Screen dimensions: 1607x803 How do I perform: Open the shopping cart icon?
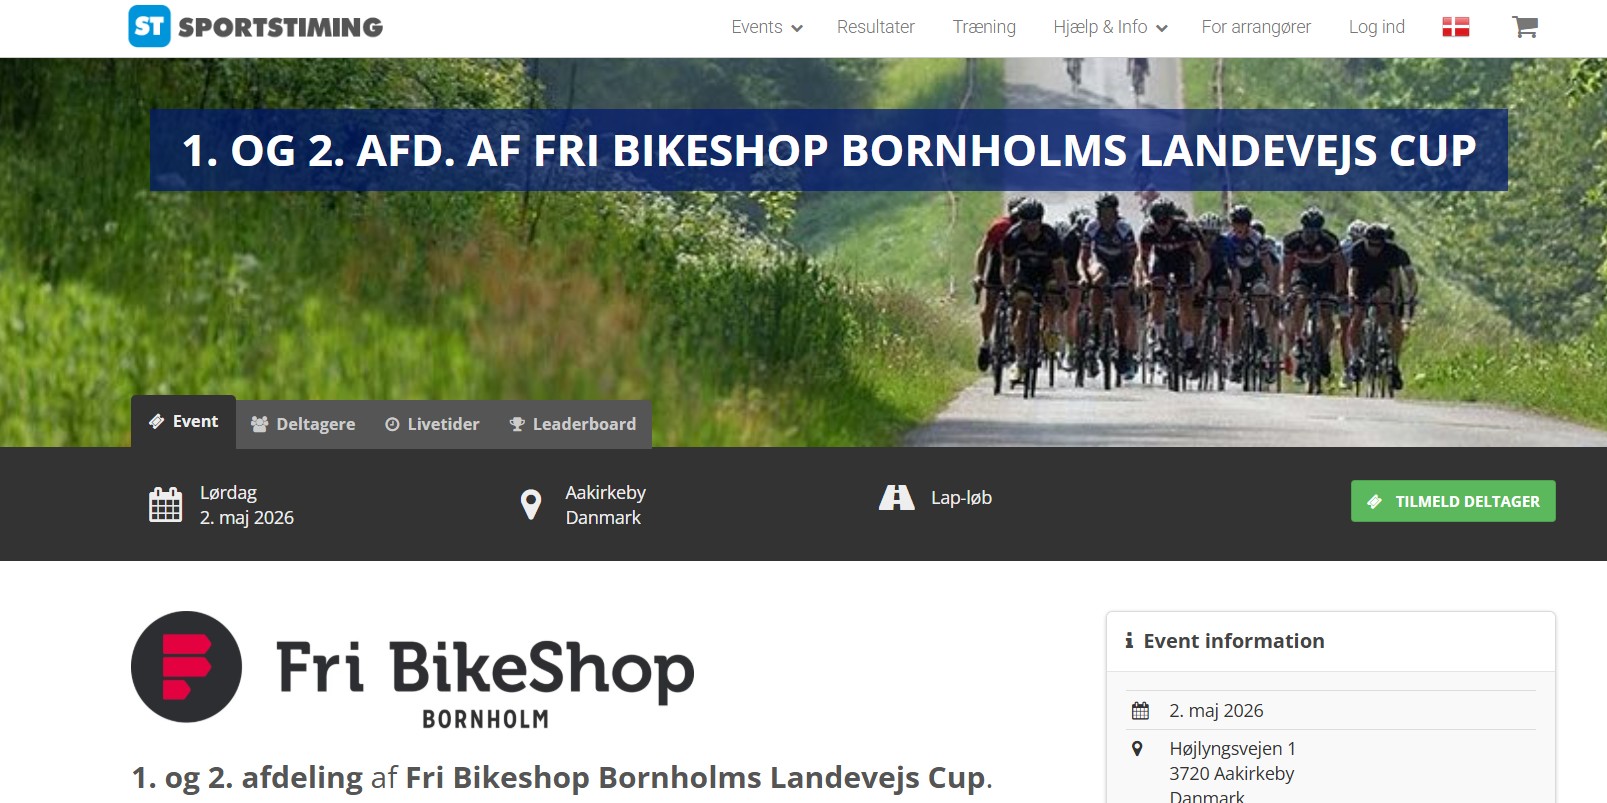[x=1524, y=27]
